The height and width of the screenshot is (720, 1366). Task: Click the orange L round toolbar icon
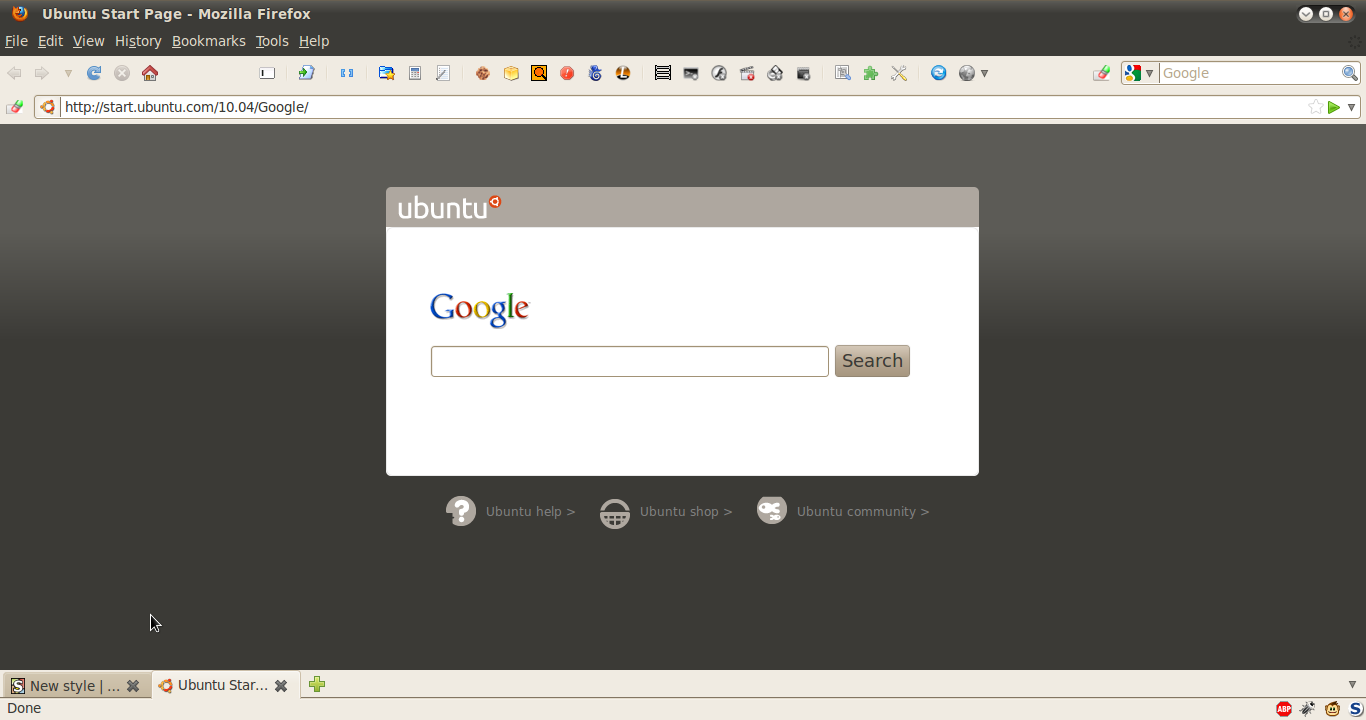click(x=623, y=73)
